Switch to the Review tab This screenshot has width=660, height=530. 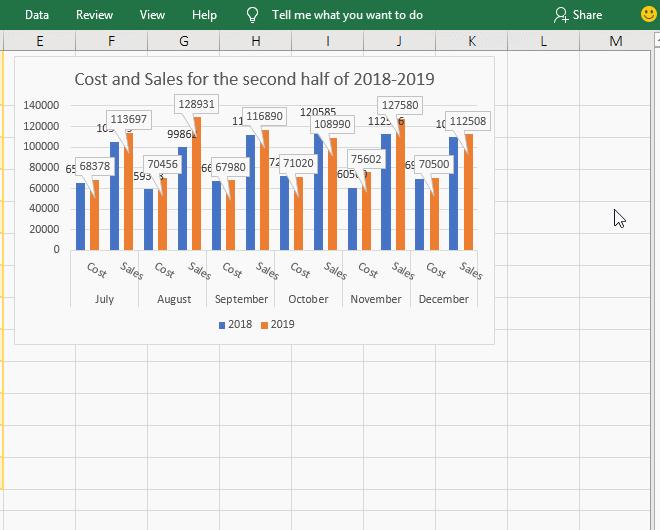click(94, 15)
